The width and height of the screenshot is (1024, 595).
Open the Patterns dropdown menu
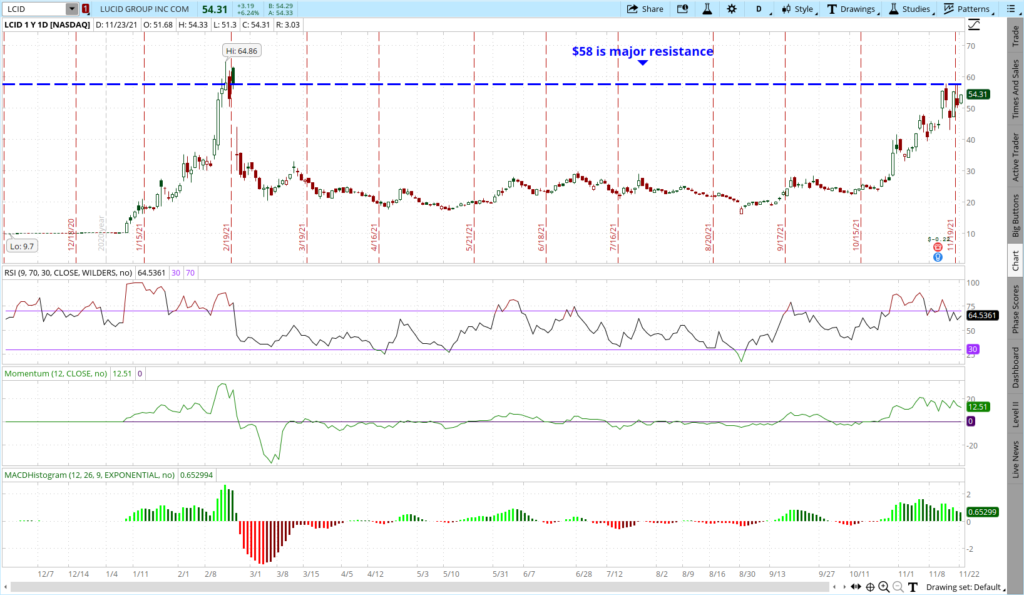click(x=968, y=9)
